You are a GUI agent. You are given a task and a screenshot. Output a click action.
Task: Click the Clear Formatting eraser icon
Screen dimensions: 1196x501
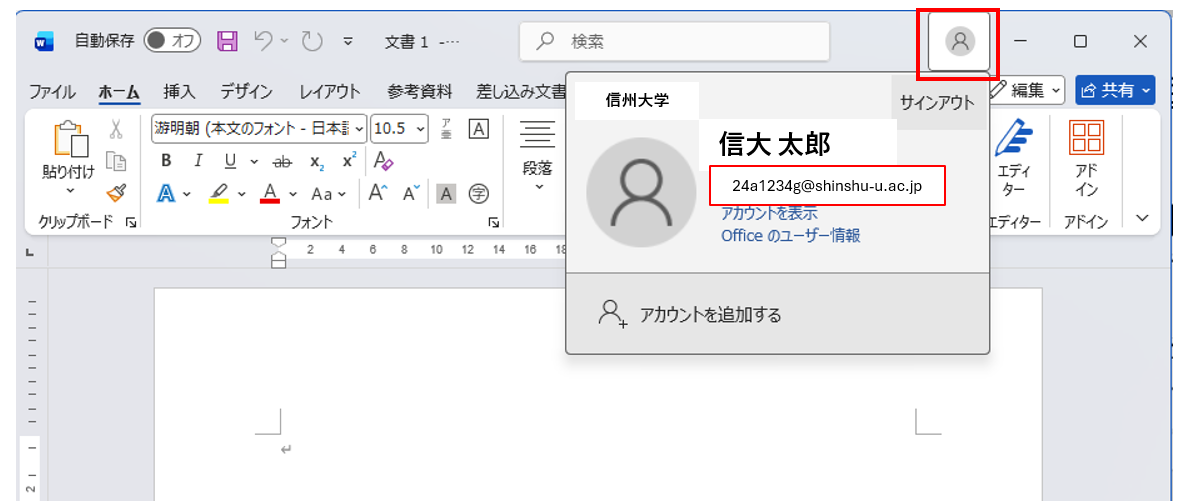click(383, 161)
